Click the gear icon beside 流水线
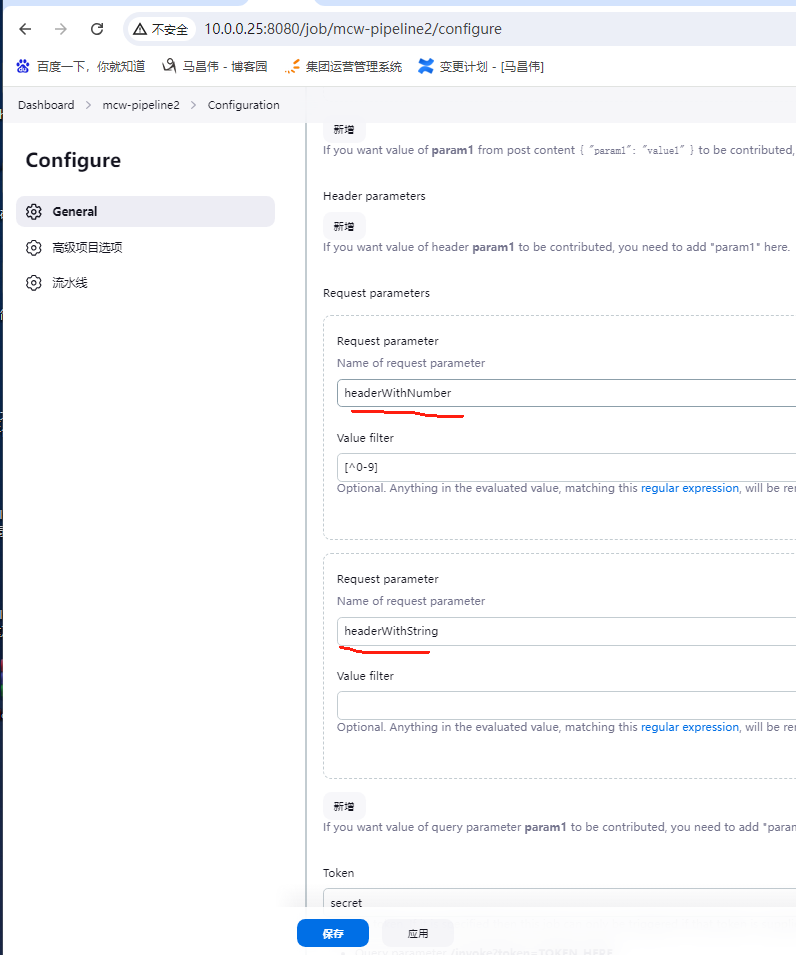This screenshot has height=955, width=796. (34, 283)
